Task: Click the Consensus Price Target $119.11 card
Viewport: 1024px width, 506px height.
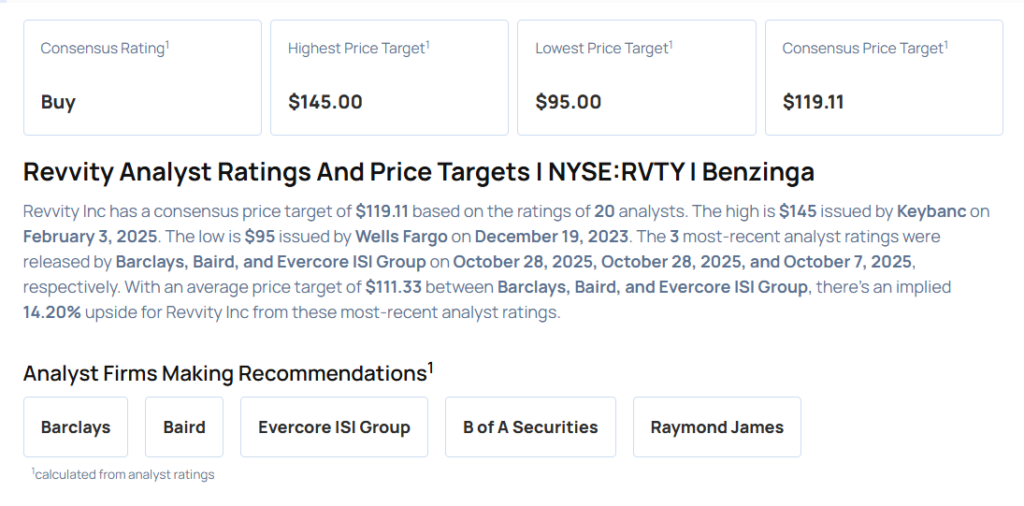Action: pos(883,77)
